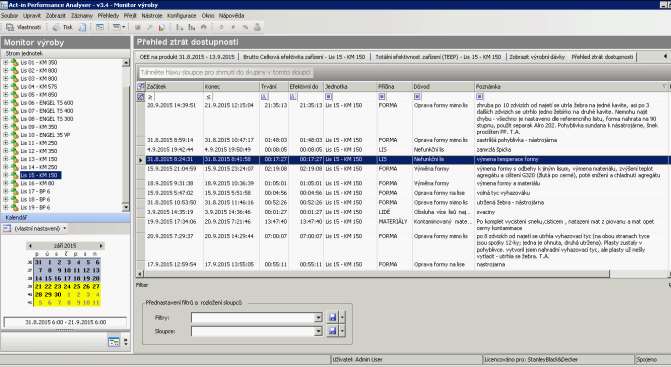The image size is (671, 367).
Task: Click the table horizontal scrollbar left arrow
Action: tap(140, 274)
